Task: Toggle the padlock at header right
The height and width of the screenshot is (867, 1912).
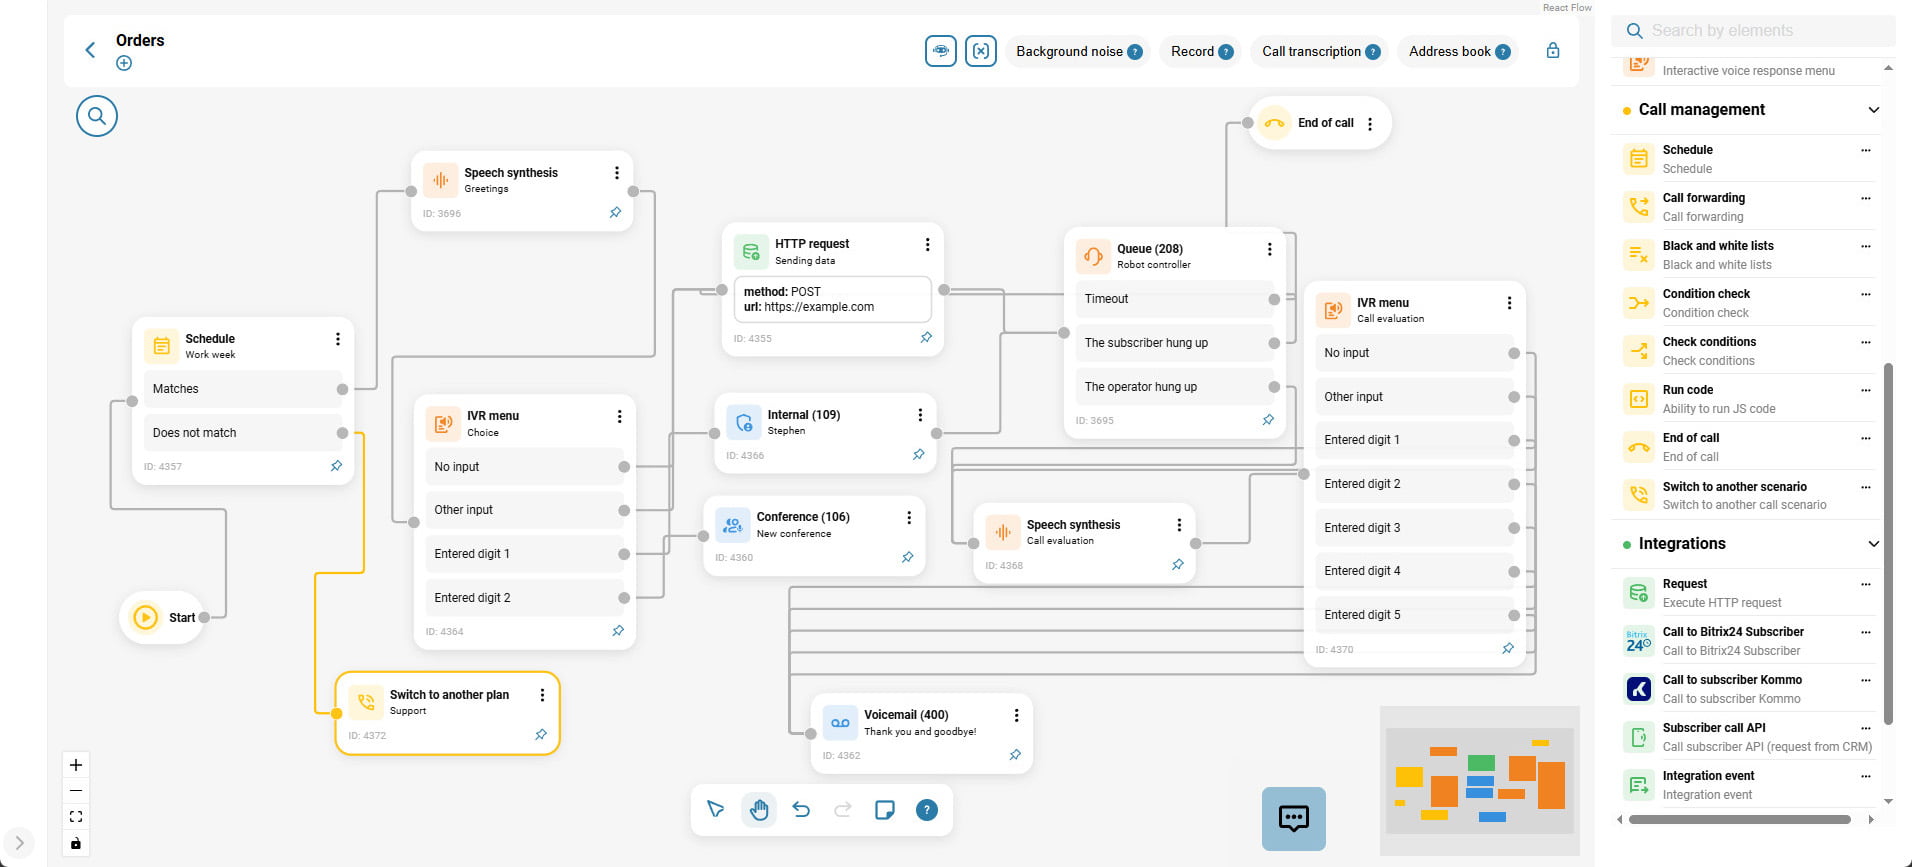Action: click(1553, 50)
